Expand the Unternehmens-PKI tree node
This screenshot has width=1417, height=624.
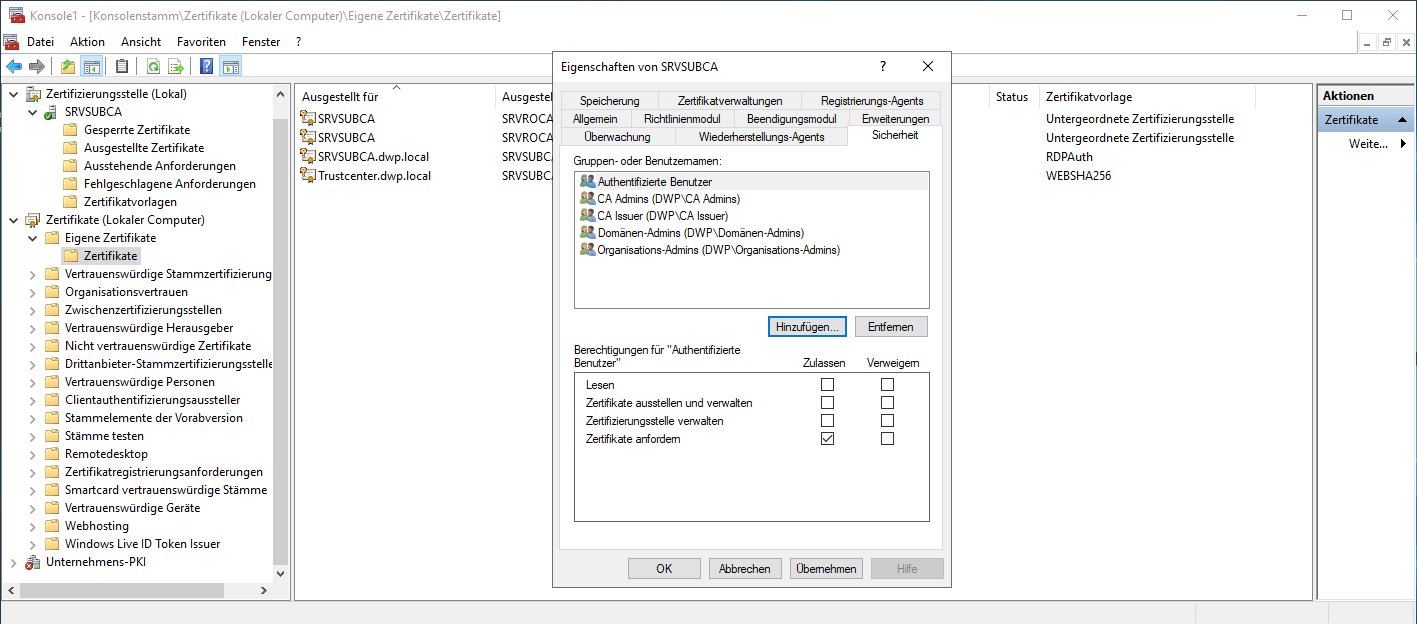pyautogui.click(x=13, y=562)
